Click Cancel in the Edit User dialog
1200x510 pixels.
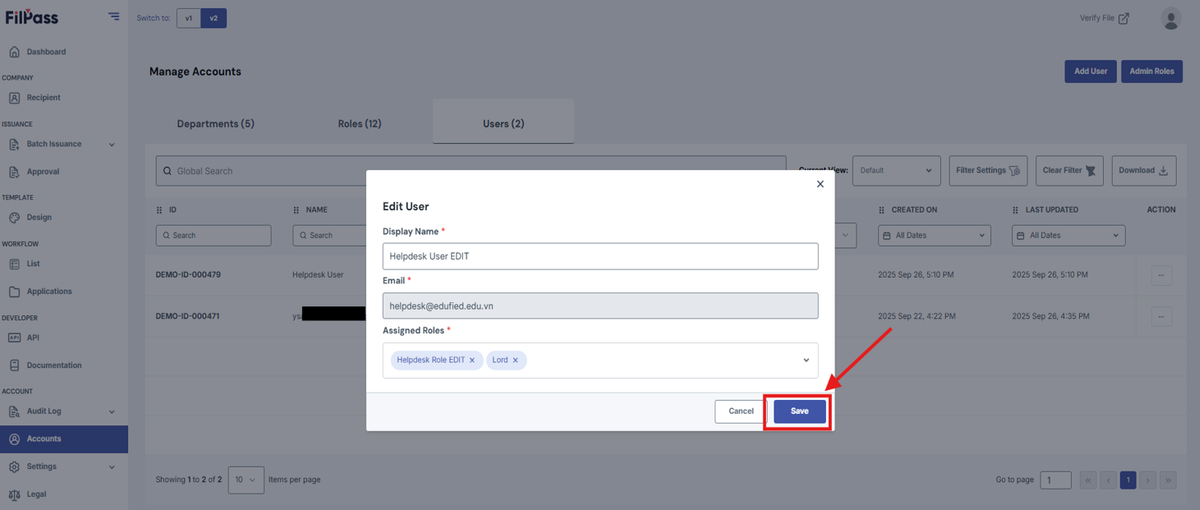coord(741,411)
